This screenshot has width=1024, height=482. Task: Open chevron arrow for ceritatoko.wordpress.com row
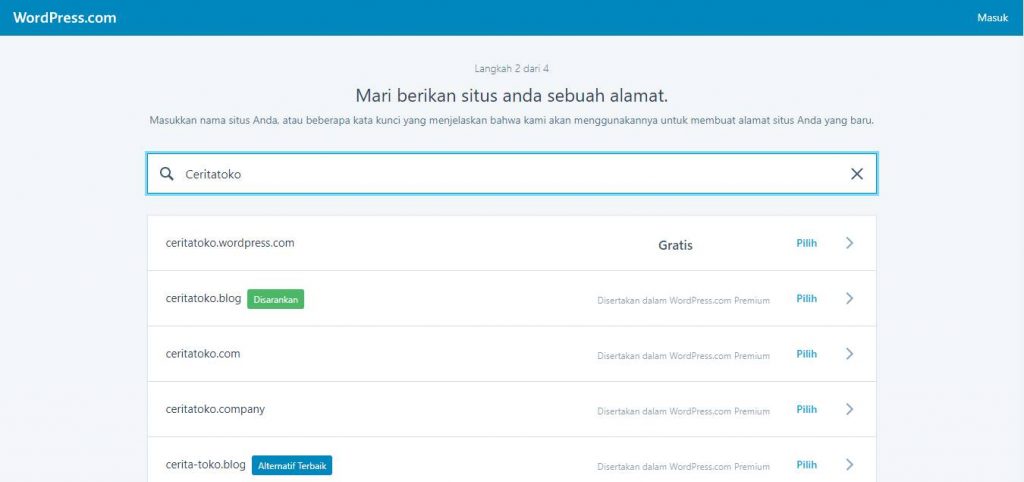(850, 243)
